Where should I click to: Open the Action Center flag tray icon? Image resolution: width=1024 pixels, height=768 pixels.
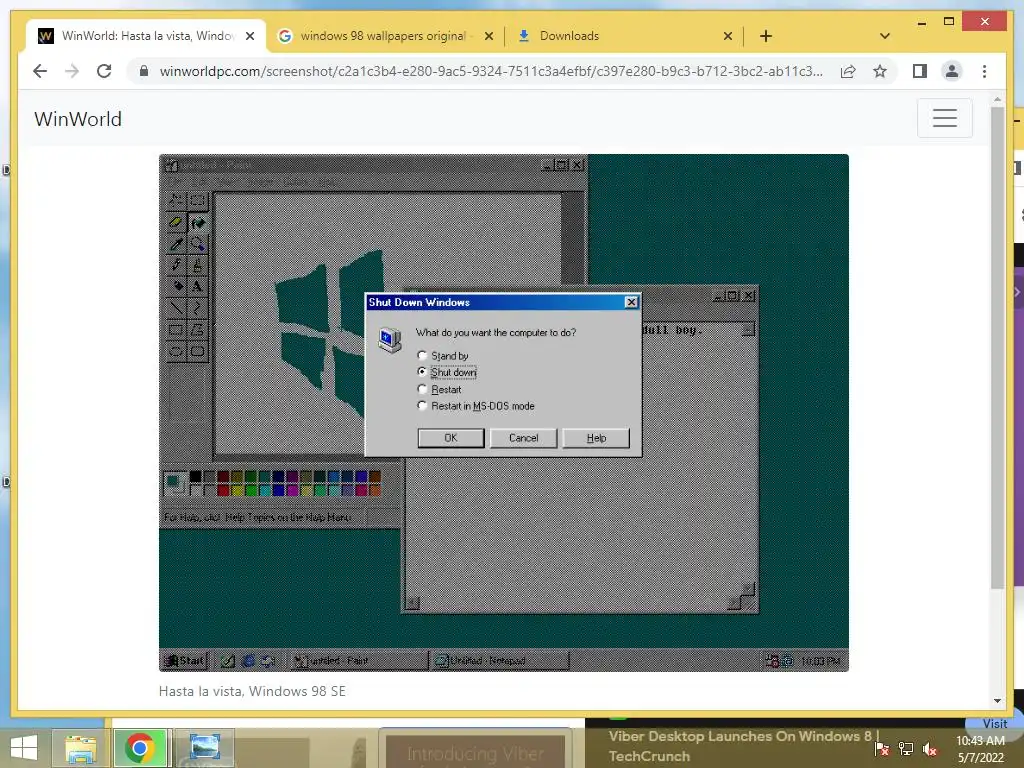882,749
